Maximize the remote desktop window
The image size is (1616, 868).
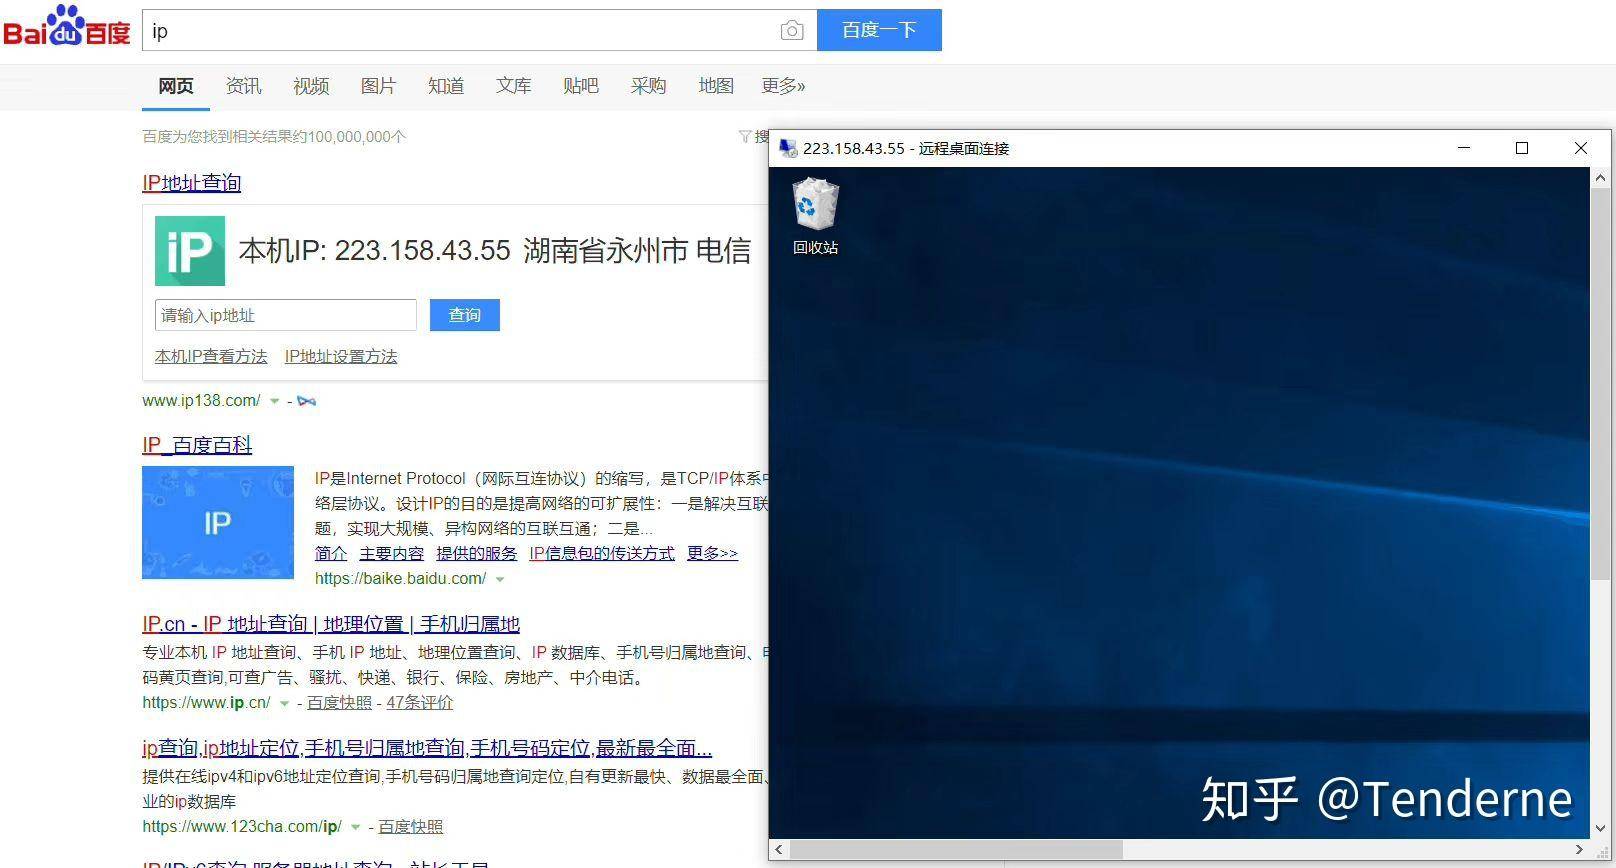pyautogui.click(x=1522, y=148)
